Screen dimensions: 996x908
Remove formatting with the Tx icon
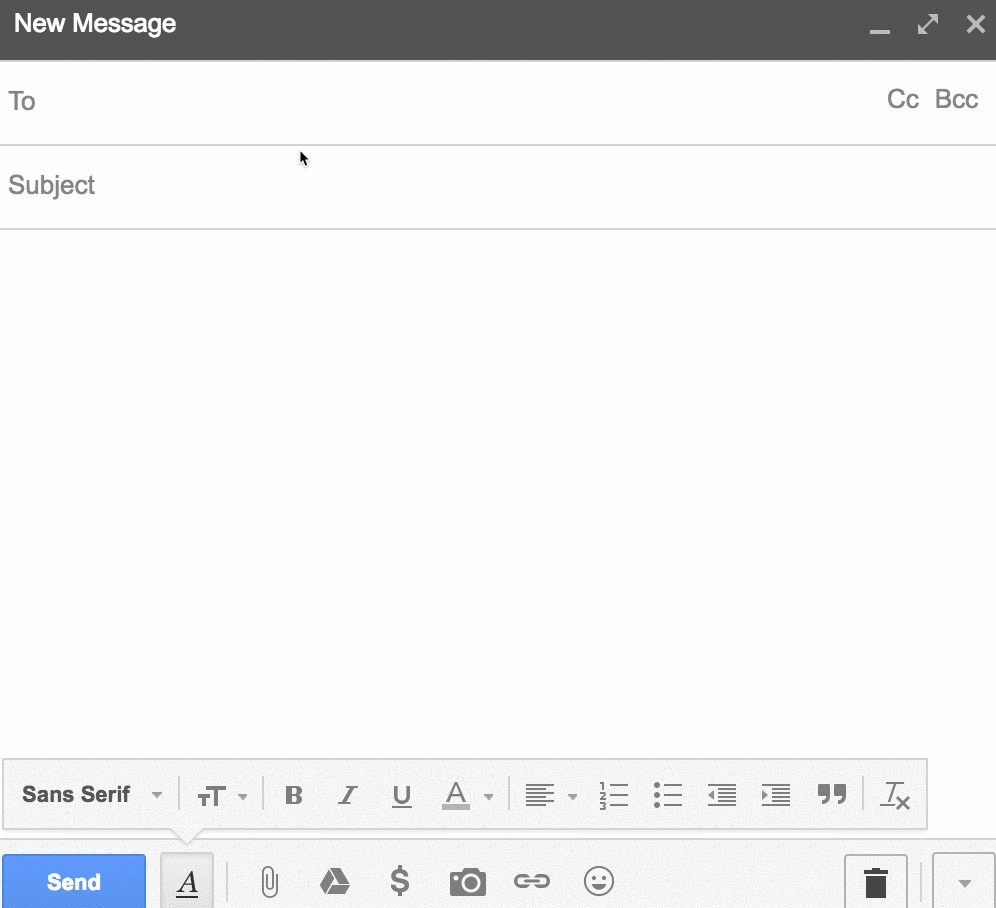click(x=894, y=795)
